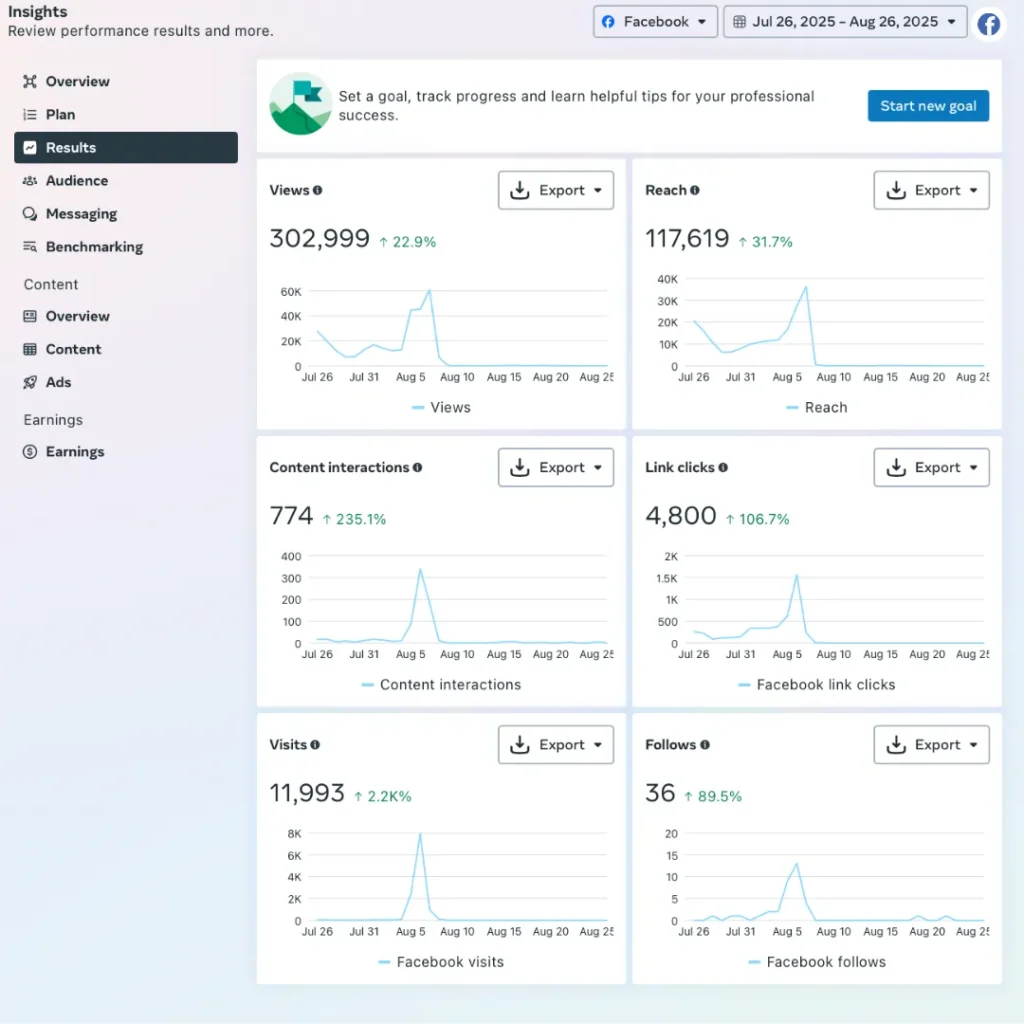This screenshot has height=1024, width=1024.
Task: Expand the Views Export dropdown
Action: tap(556, 190)
